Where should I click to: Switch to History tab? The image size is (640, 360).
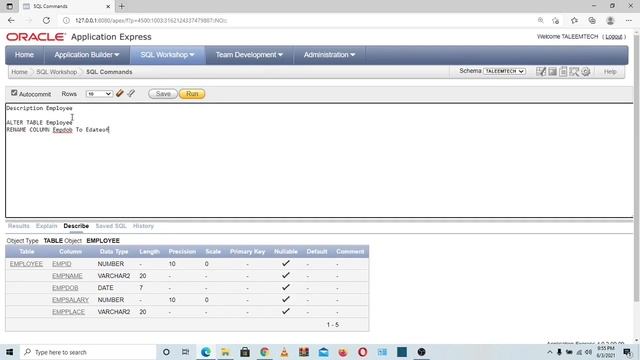point(143,226)
